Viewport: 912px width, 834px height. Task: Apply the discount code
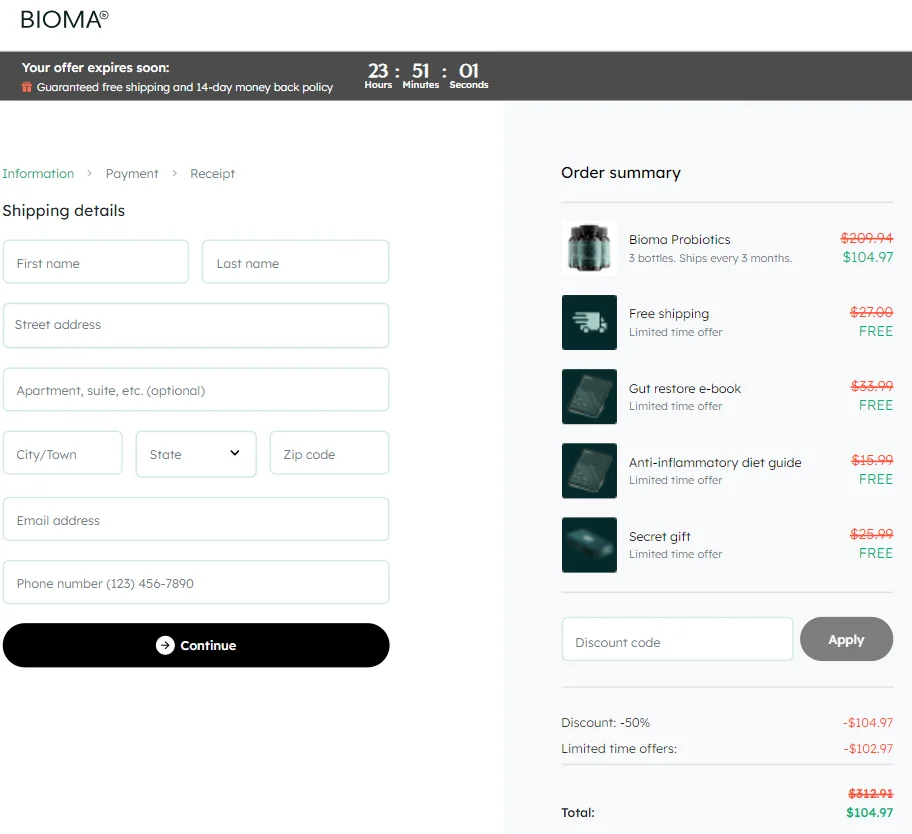846,639
